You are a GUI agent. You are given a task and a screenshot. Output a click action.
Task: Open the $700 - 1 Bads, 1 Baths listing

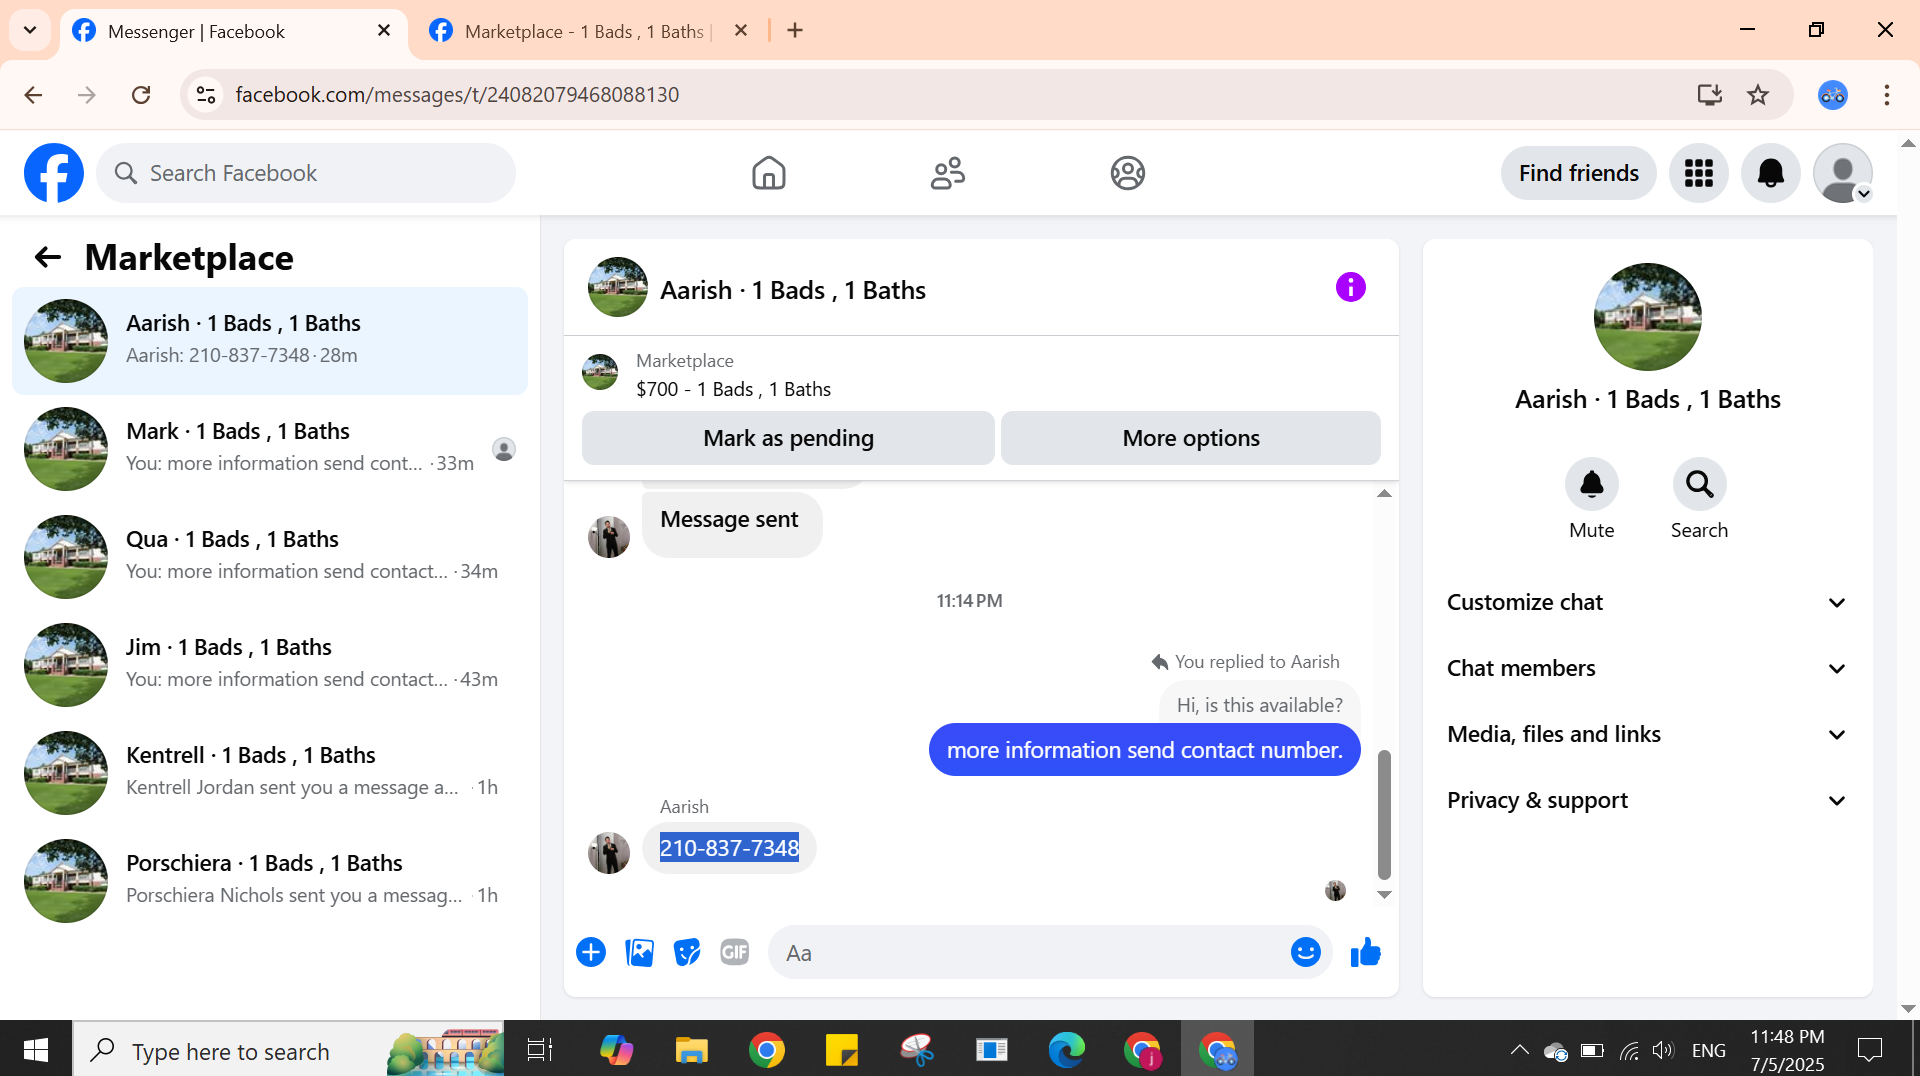click(733, 389)
